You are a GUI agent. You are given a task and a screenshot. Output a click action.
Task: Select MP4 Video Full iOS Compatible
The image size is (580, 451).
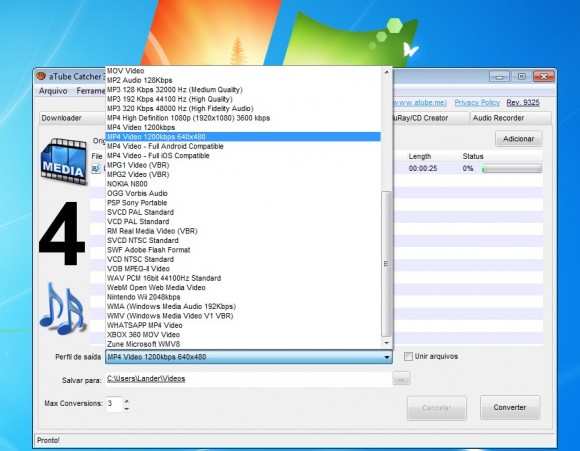[x=243, y=156]
